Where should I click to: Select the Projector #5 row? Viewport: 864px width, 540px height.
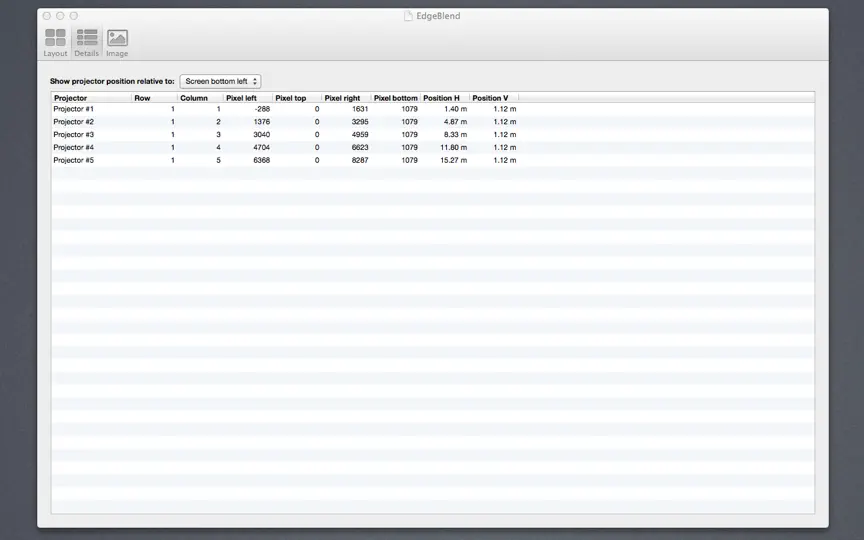pyautogui.click(x=433, y=160)
